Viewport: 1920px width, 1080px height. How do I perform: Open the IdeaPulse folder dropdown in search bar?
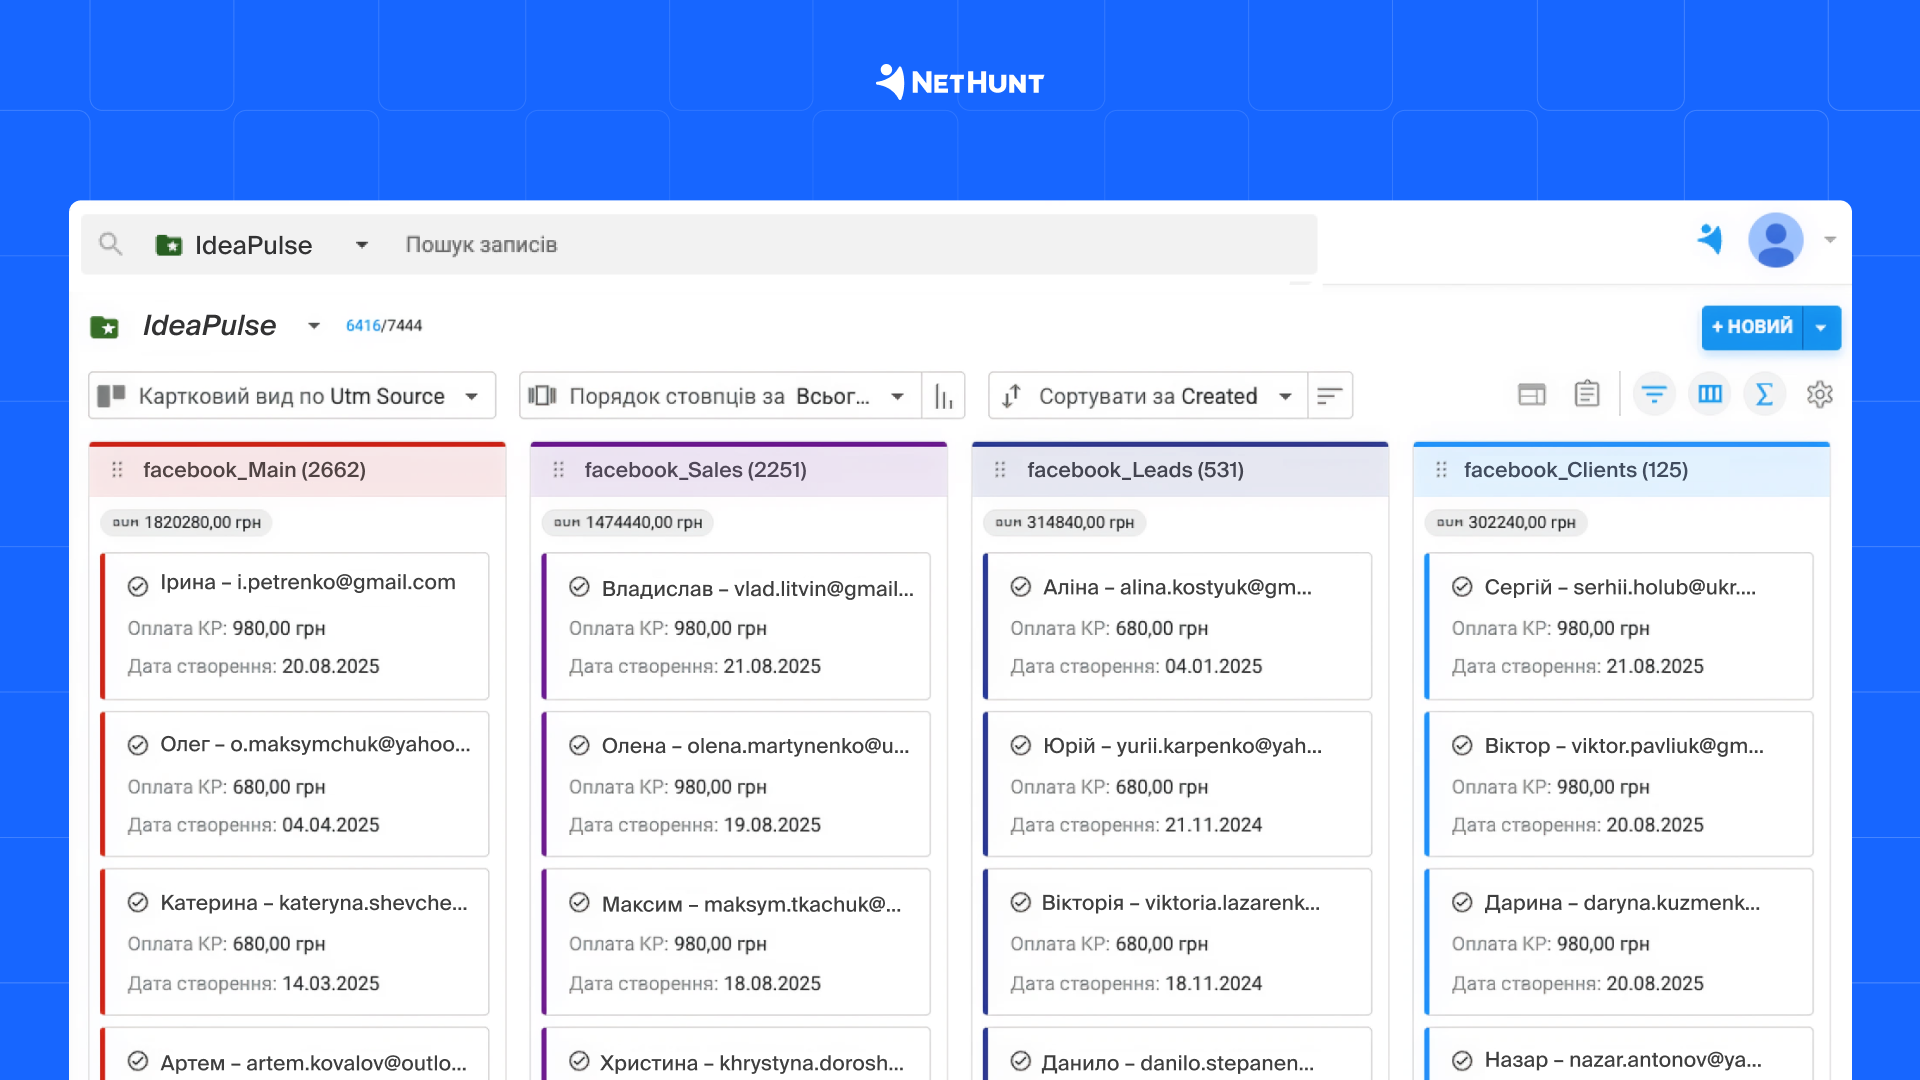pyautogui.click(x=362, y=245)
